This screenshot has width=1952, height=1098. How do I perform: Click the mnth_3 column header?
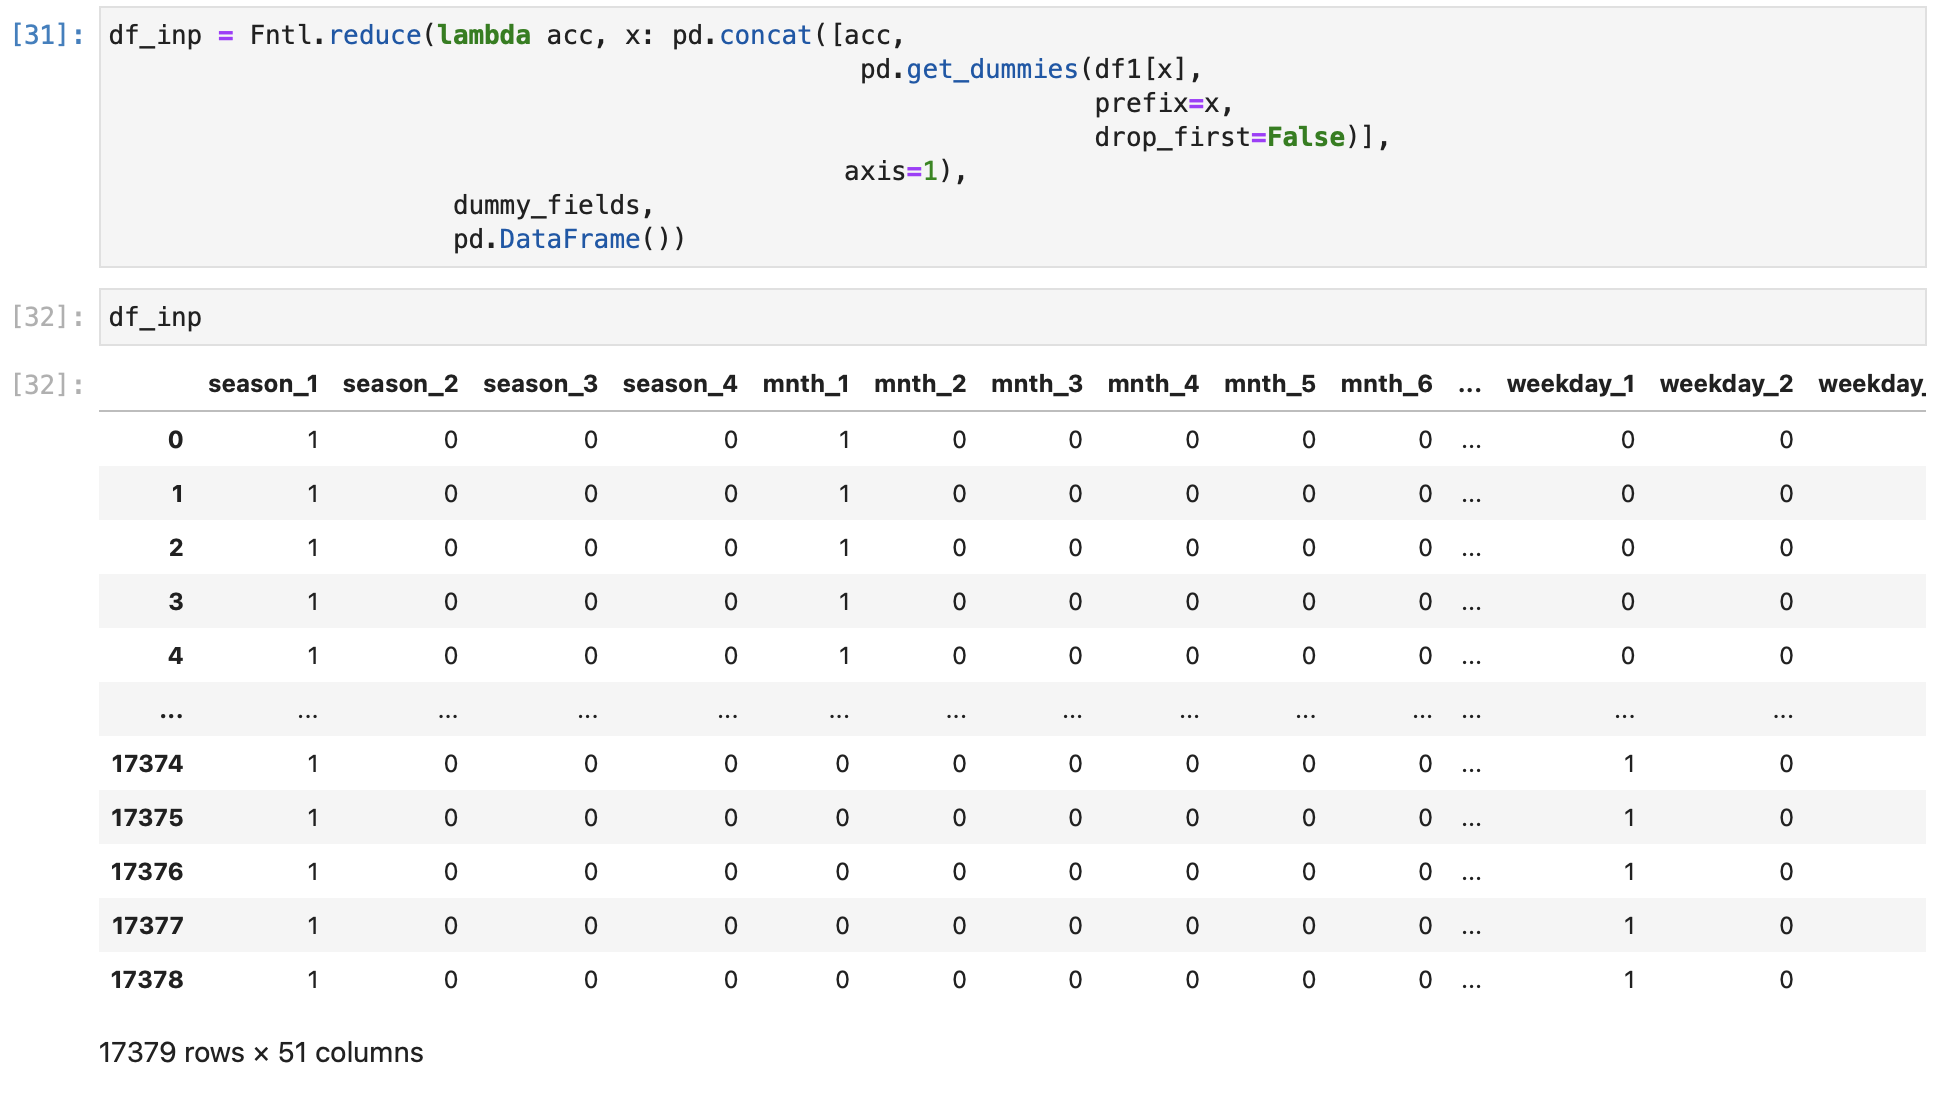pos(1037,384)
